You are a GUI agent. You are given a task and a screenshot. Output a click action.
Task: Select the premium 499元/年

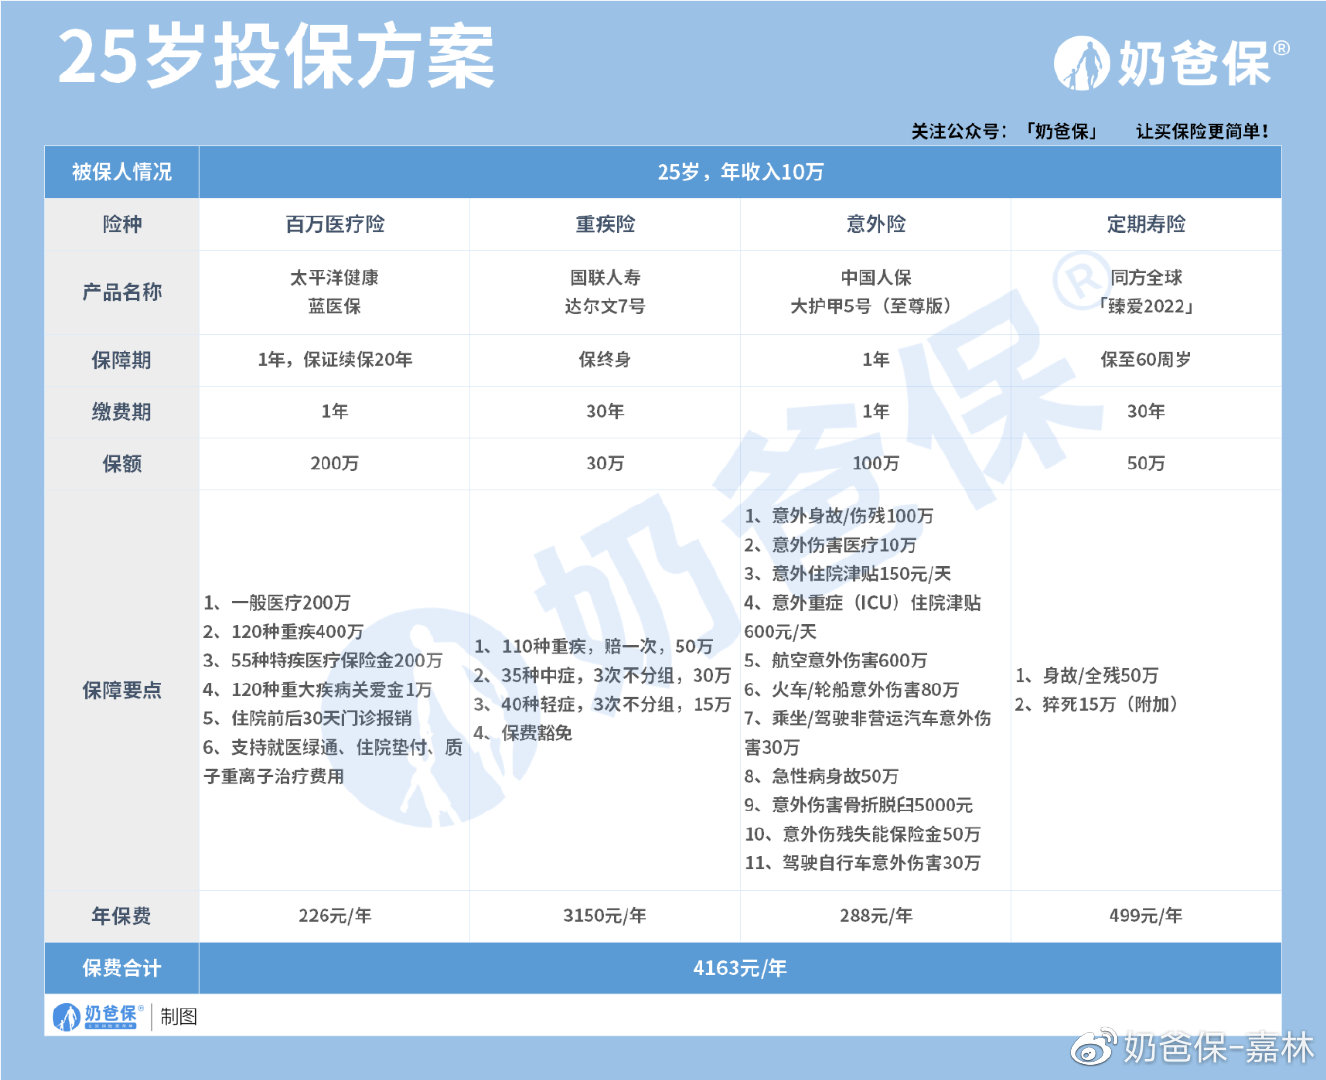1146,916
